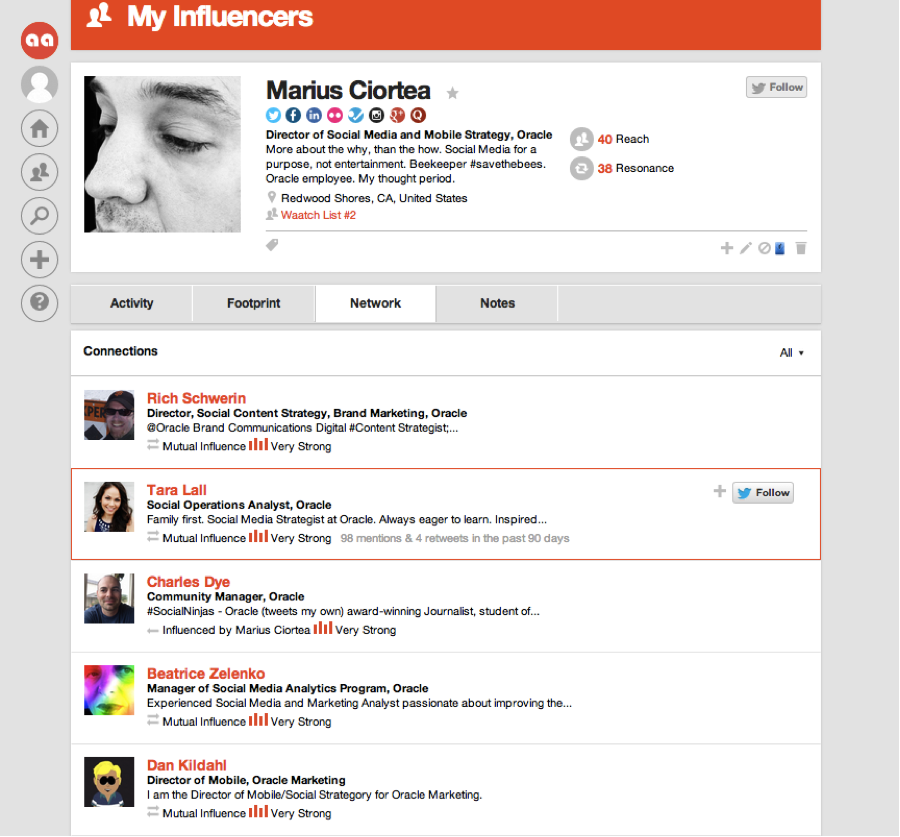
Task: Click the 'My Influencers' page title
Action: [x=220, y=16]
